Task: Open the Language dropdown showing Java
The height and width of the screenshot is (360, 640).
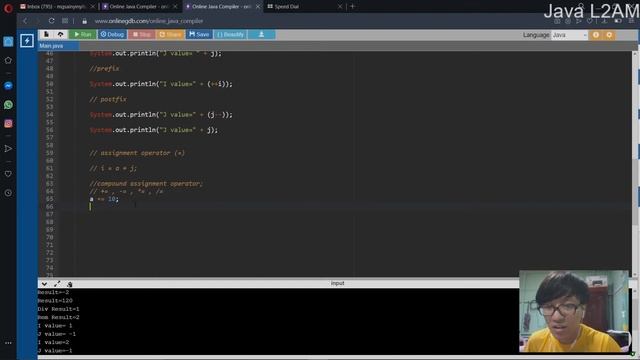Action: pyautogui.click(x=569, y=35)
